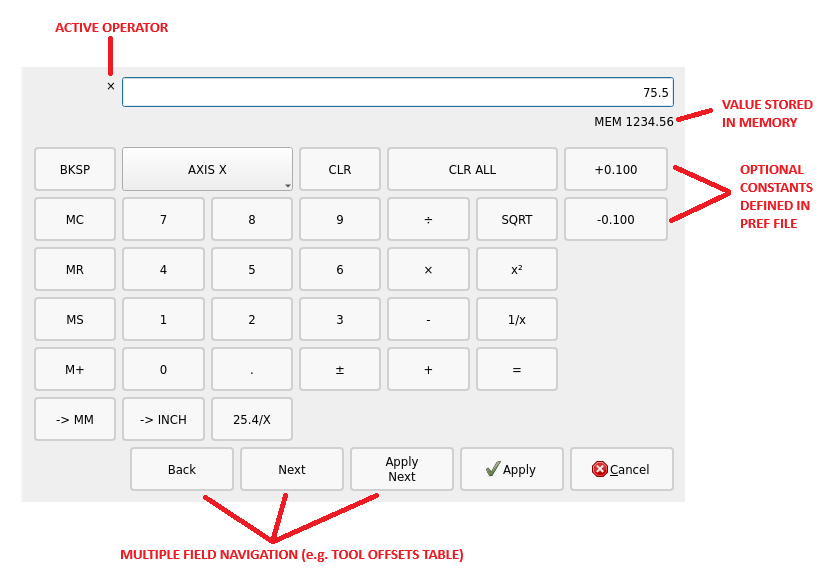
Task: Add the +0.100 preset constant
Action: (x=615, y=169)
